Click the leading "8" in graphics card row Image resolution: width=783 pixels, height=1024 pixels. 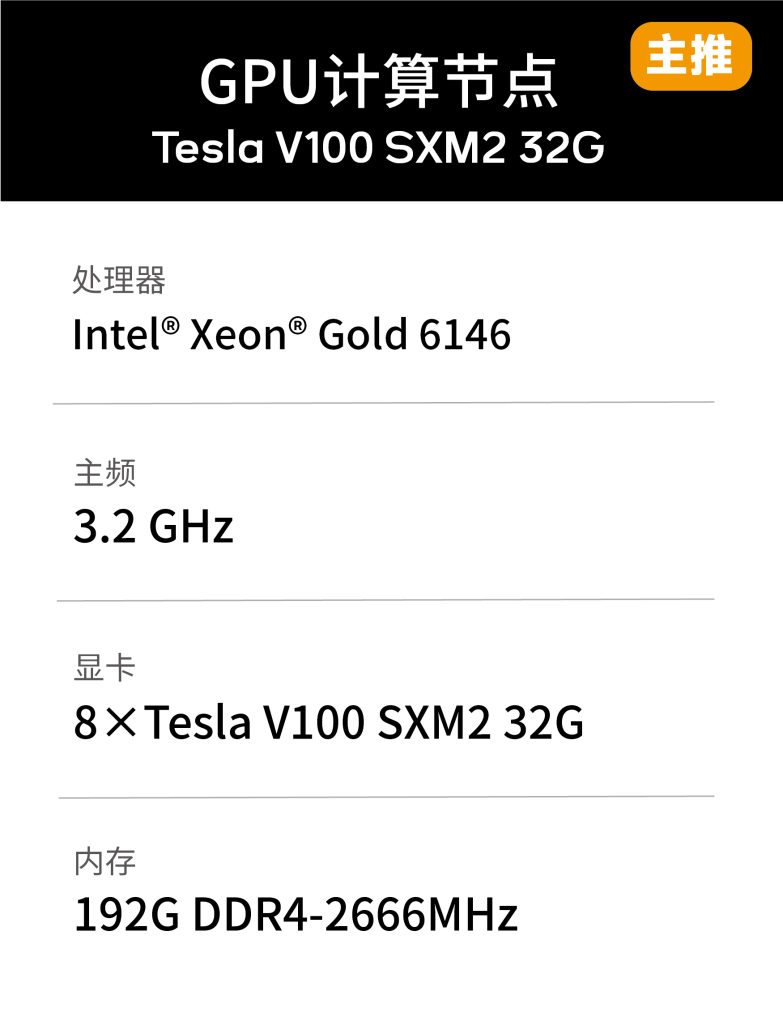click(86, 723)
